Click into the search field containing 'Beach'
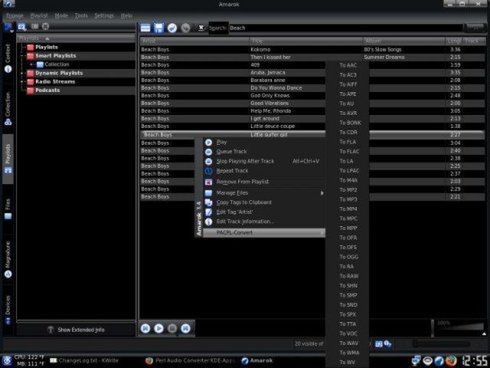 click(345, 28)
